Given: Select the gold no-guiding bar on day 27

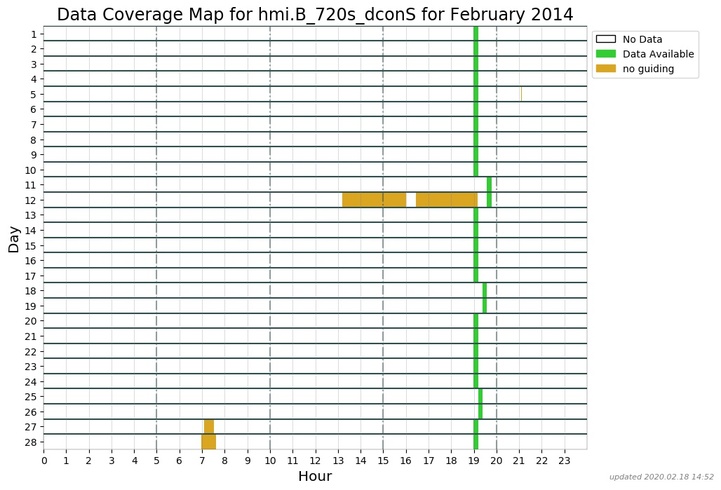Looking at the screenshot, I should 209,427.
